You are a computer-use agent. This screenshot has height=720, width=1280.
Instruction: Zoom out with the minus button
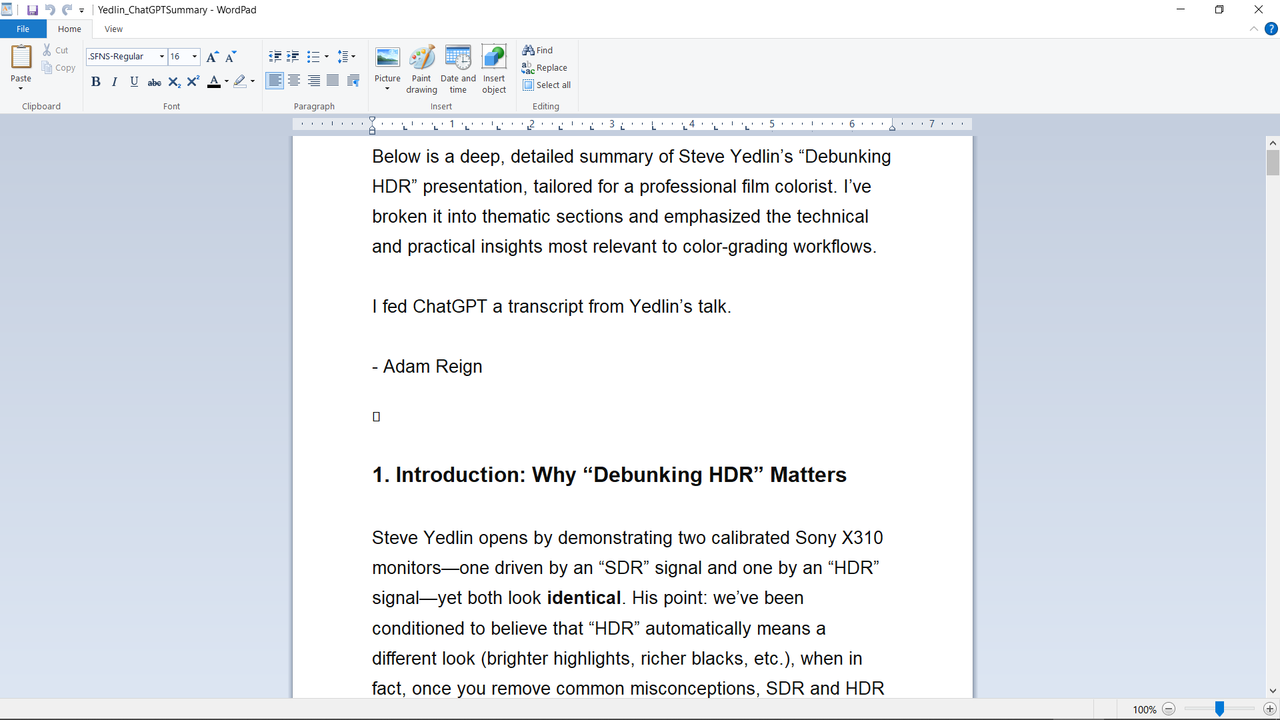[x=1169, y=709]
